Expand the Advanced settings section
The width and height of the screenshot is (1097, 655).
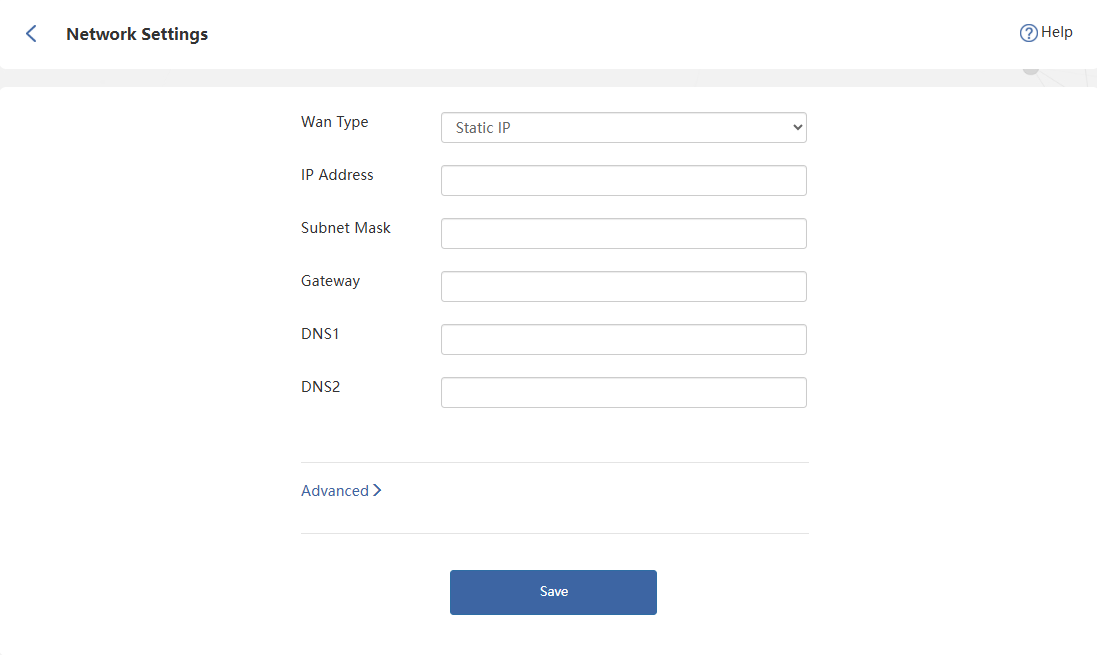pyautogui.click(x=335, y=491)
